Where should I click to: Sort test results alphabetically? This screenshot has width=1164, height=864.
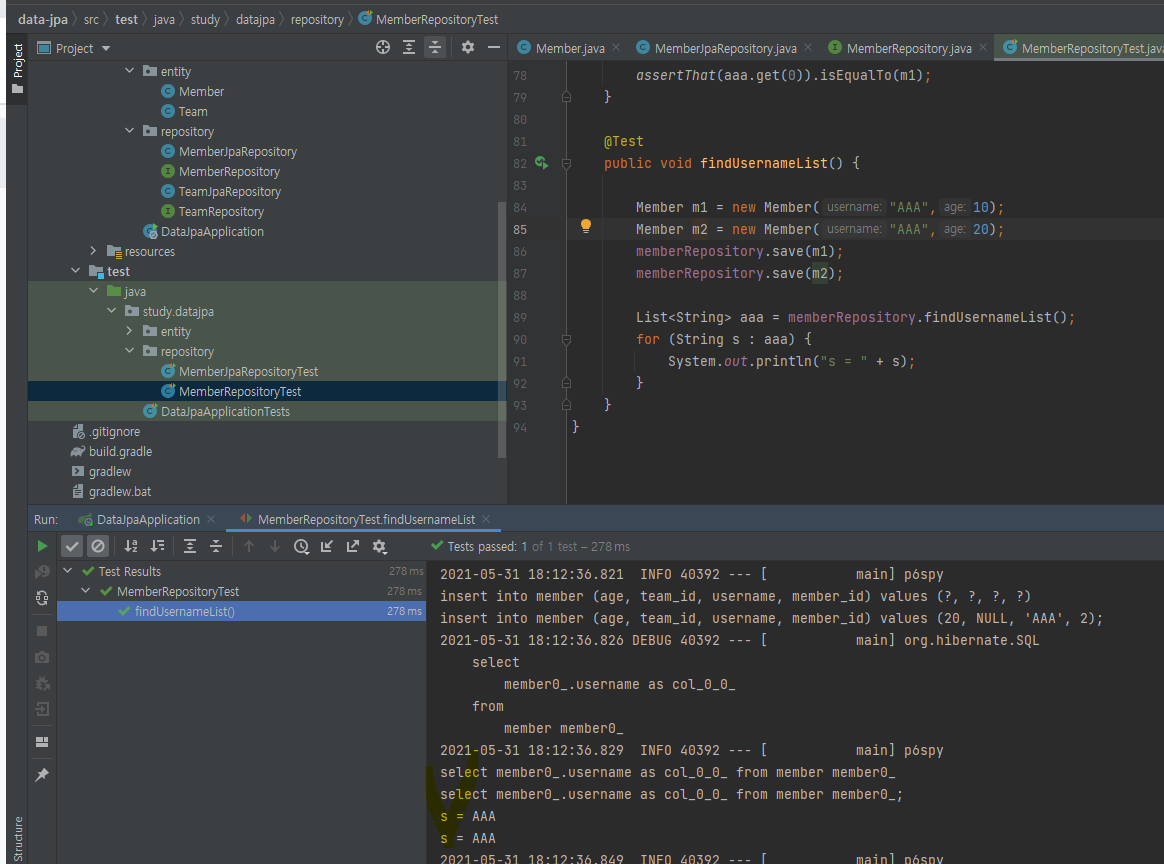(x=131, y=546)
